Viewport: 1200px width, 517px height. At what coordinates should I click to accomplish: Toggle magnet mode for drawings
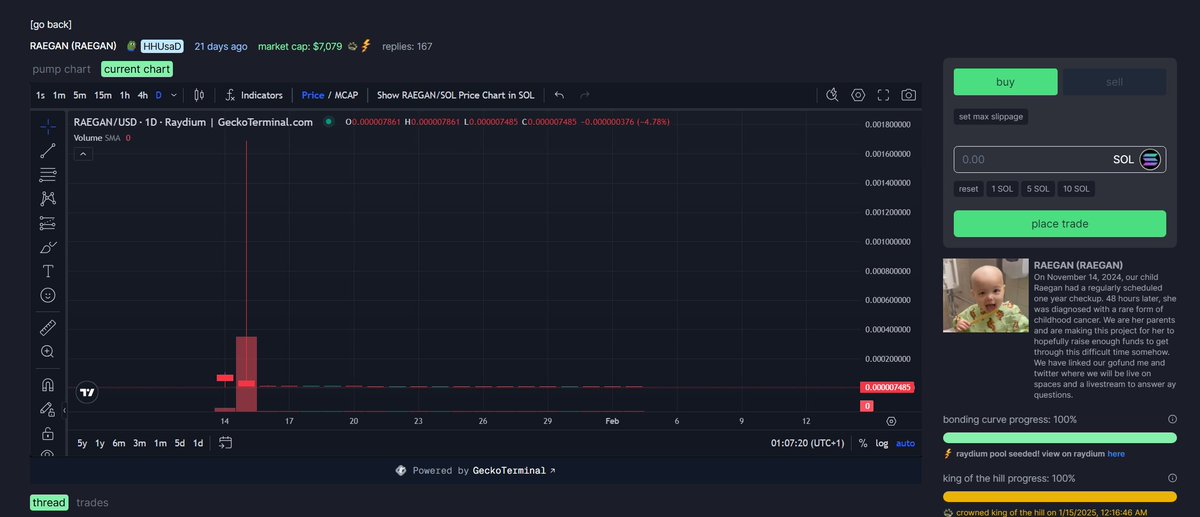coord(48,384)
